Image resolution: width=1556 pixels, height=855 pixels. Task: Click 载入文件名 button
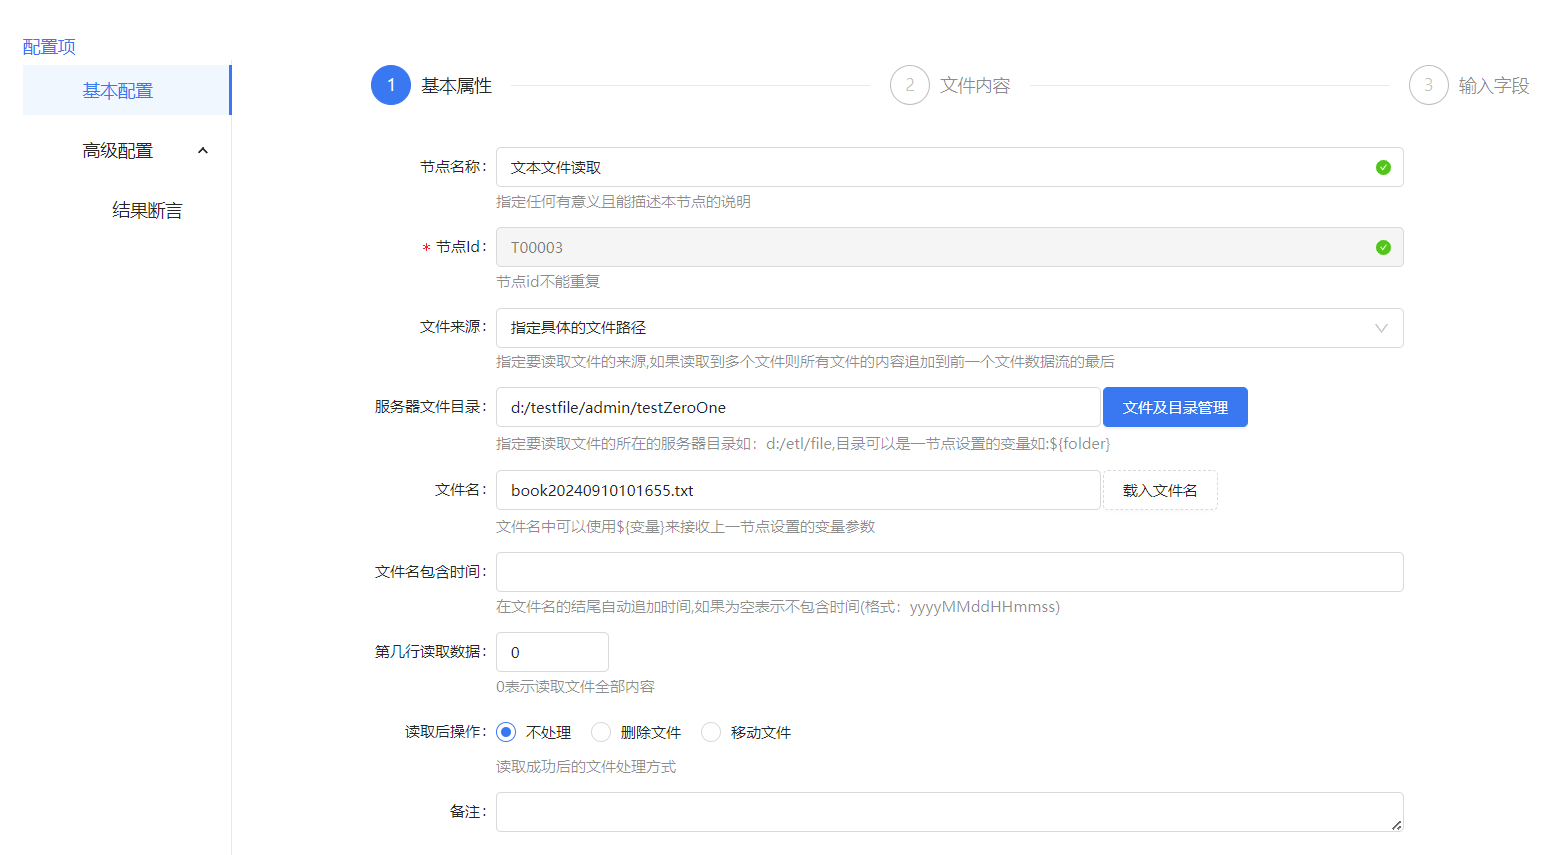tap(1160, 490)
